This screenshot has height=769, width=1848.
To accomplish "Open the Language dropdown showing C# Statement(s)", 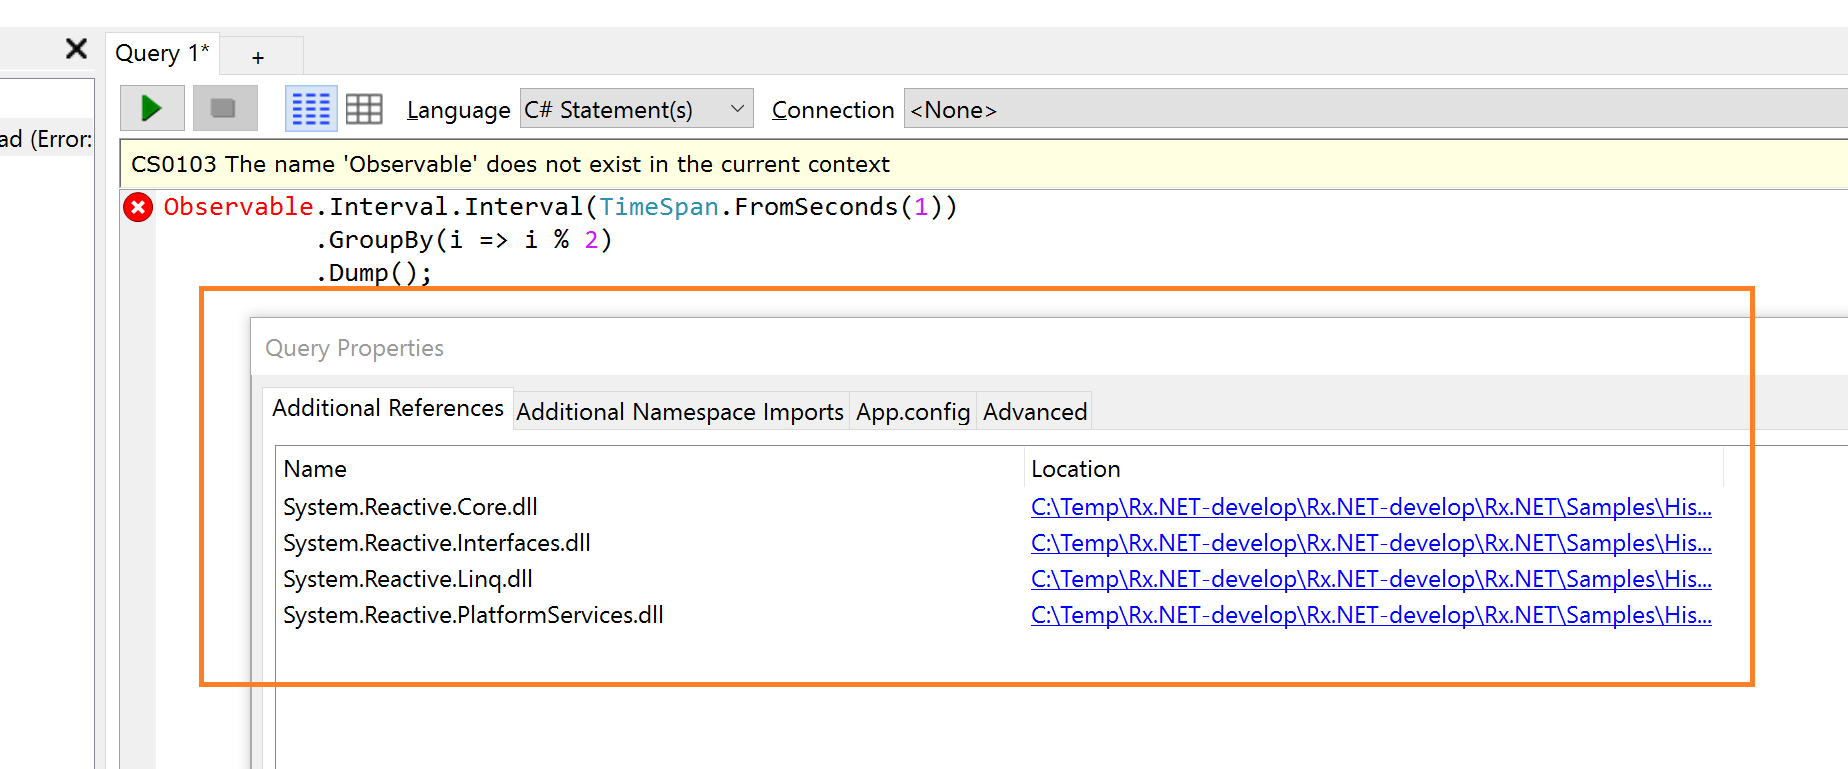I will [x=636, y=109].
